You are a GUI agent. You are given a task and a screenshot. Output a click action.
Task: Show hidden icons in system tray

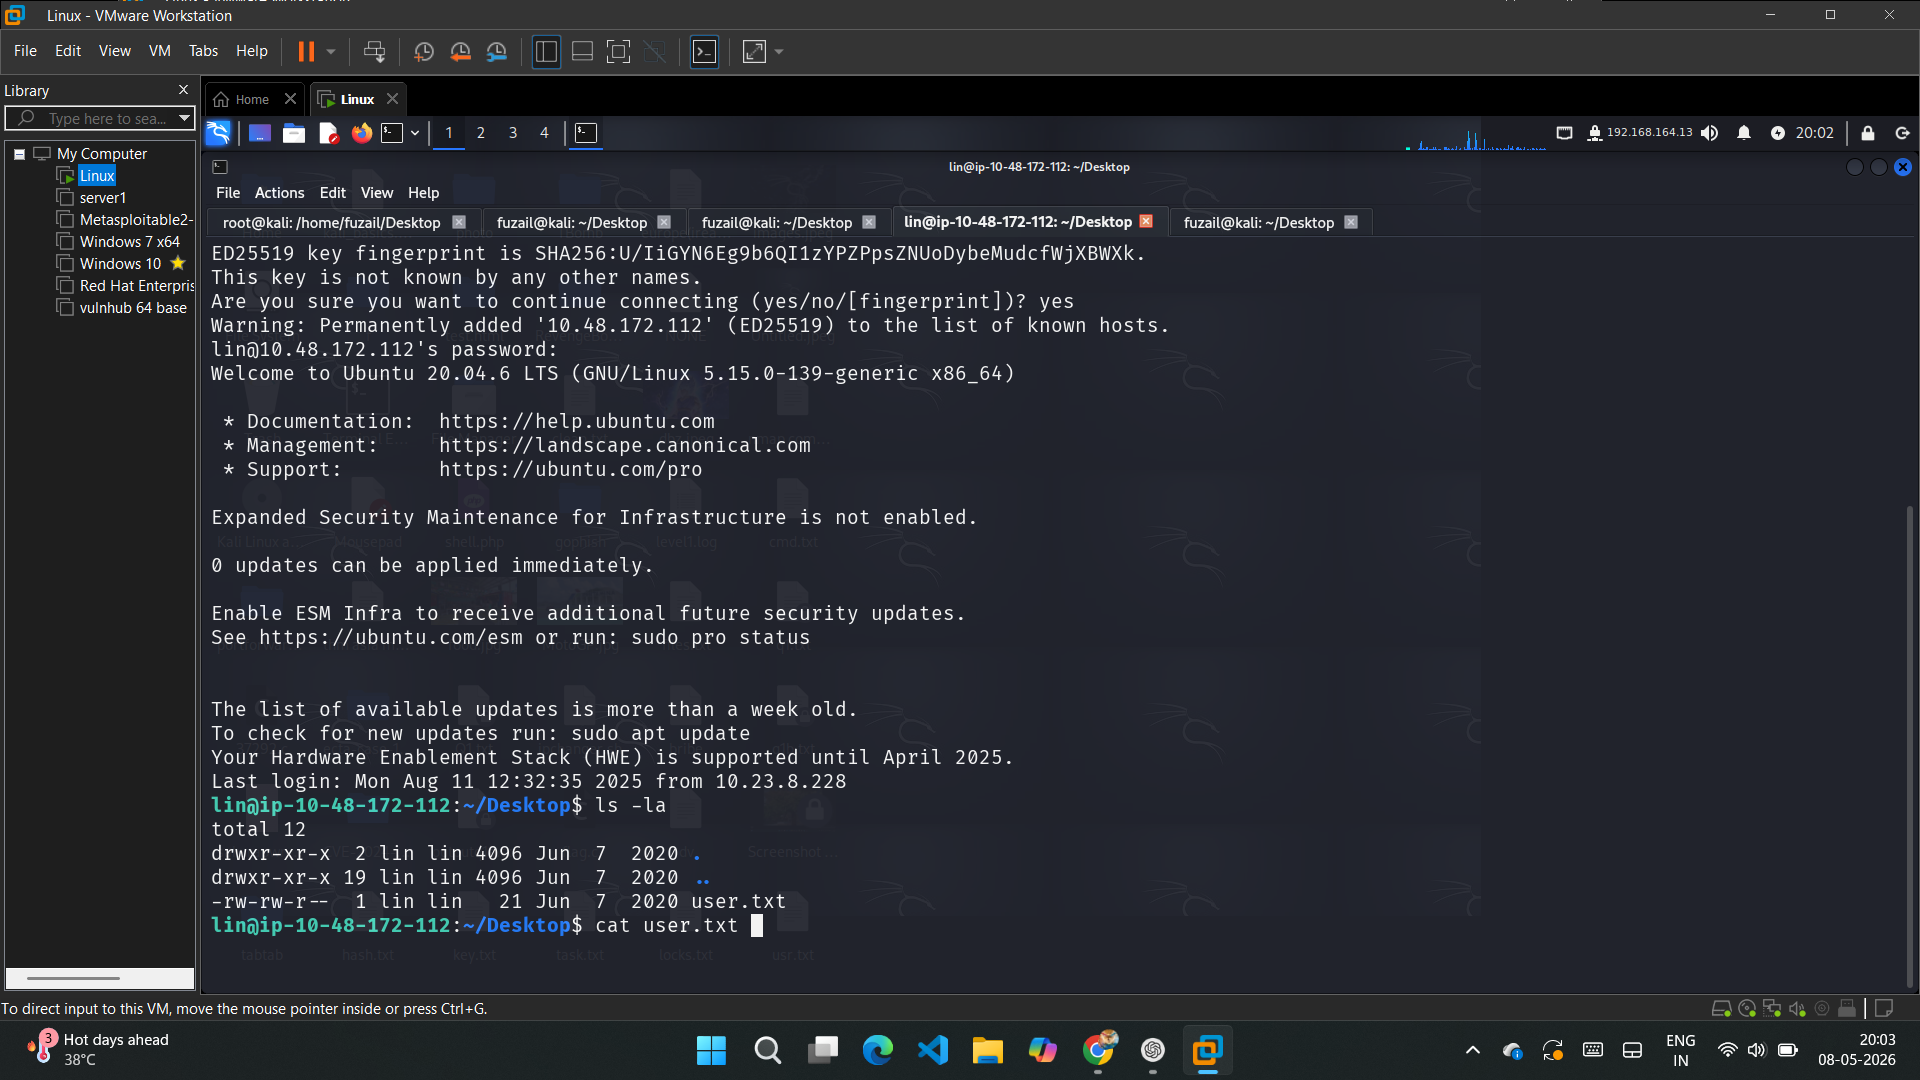pos(1473,1050)
